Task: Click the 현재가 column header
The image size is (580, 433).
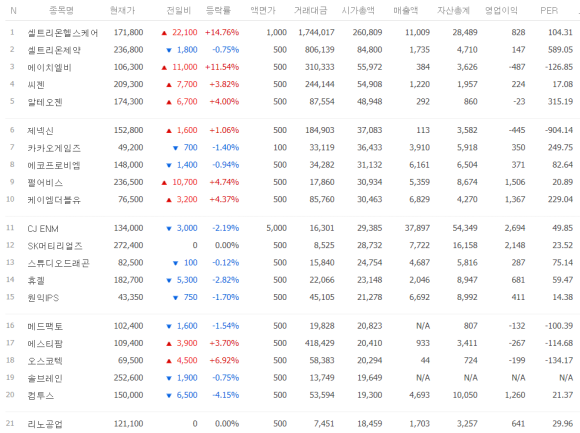Action: (122, 10)
